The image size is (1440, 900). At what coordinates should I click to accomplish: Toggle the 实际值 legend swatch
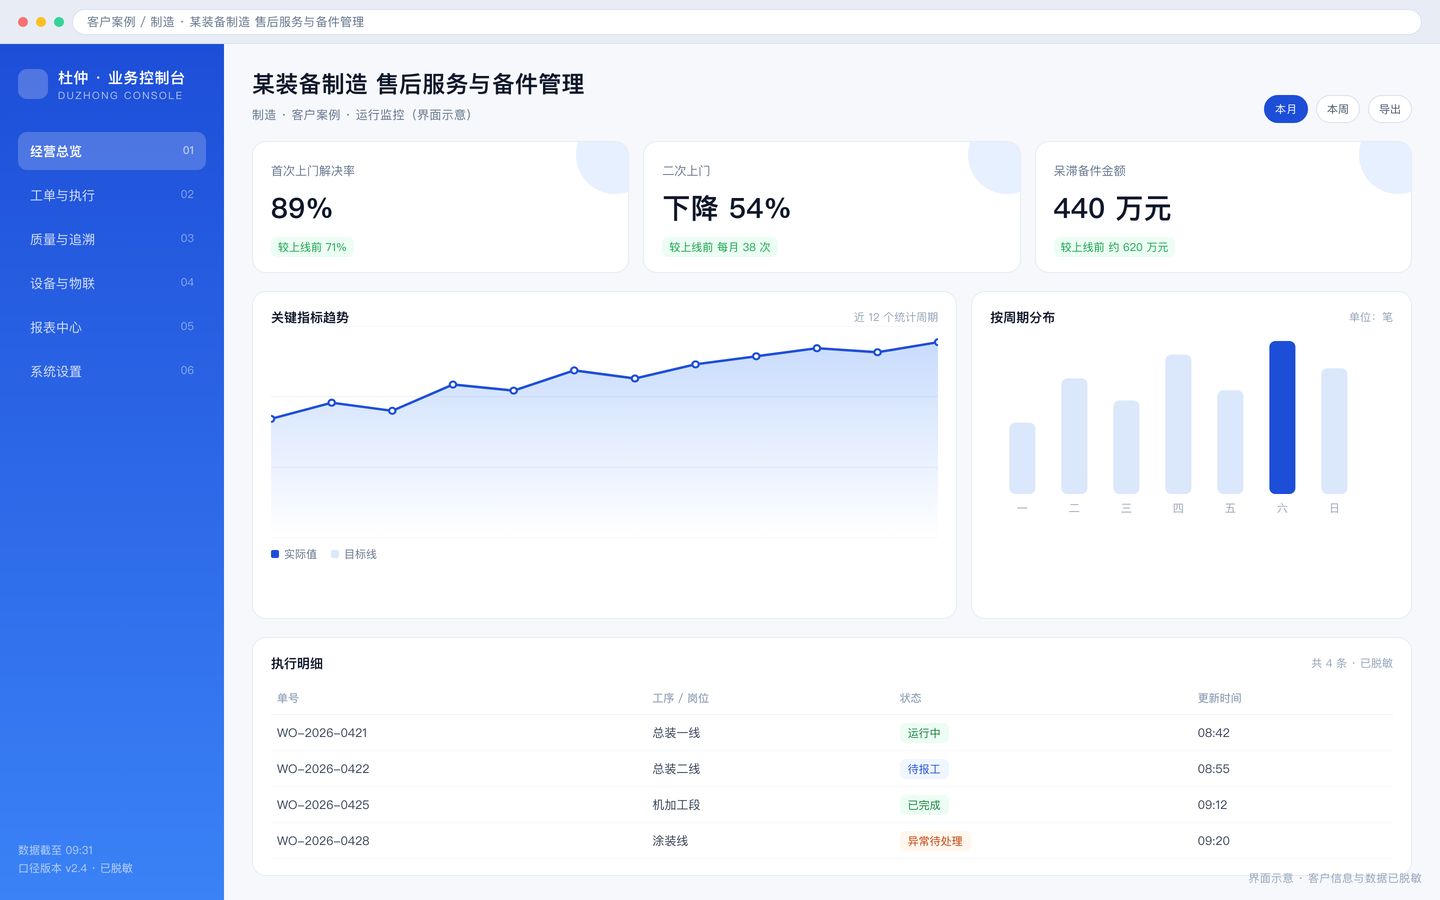pos(275,554)
